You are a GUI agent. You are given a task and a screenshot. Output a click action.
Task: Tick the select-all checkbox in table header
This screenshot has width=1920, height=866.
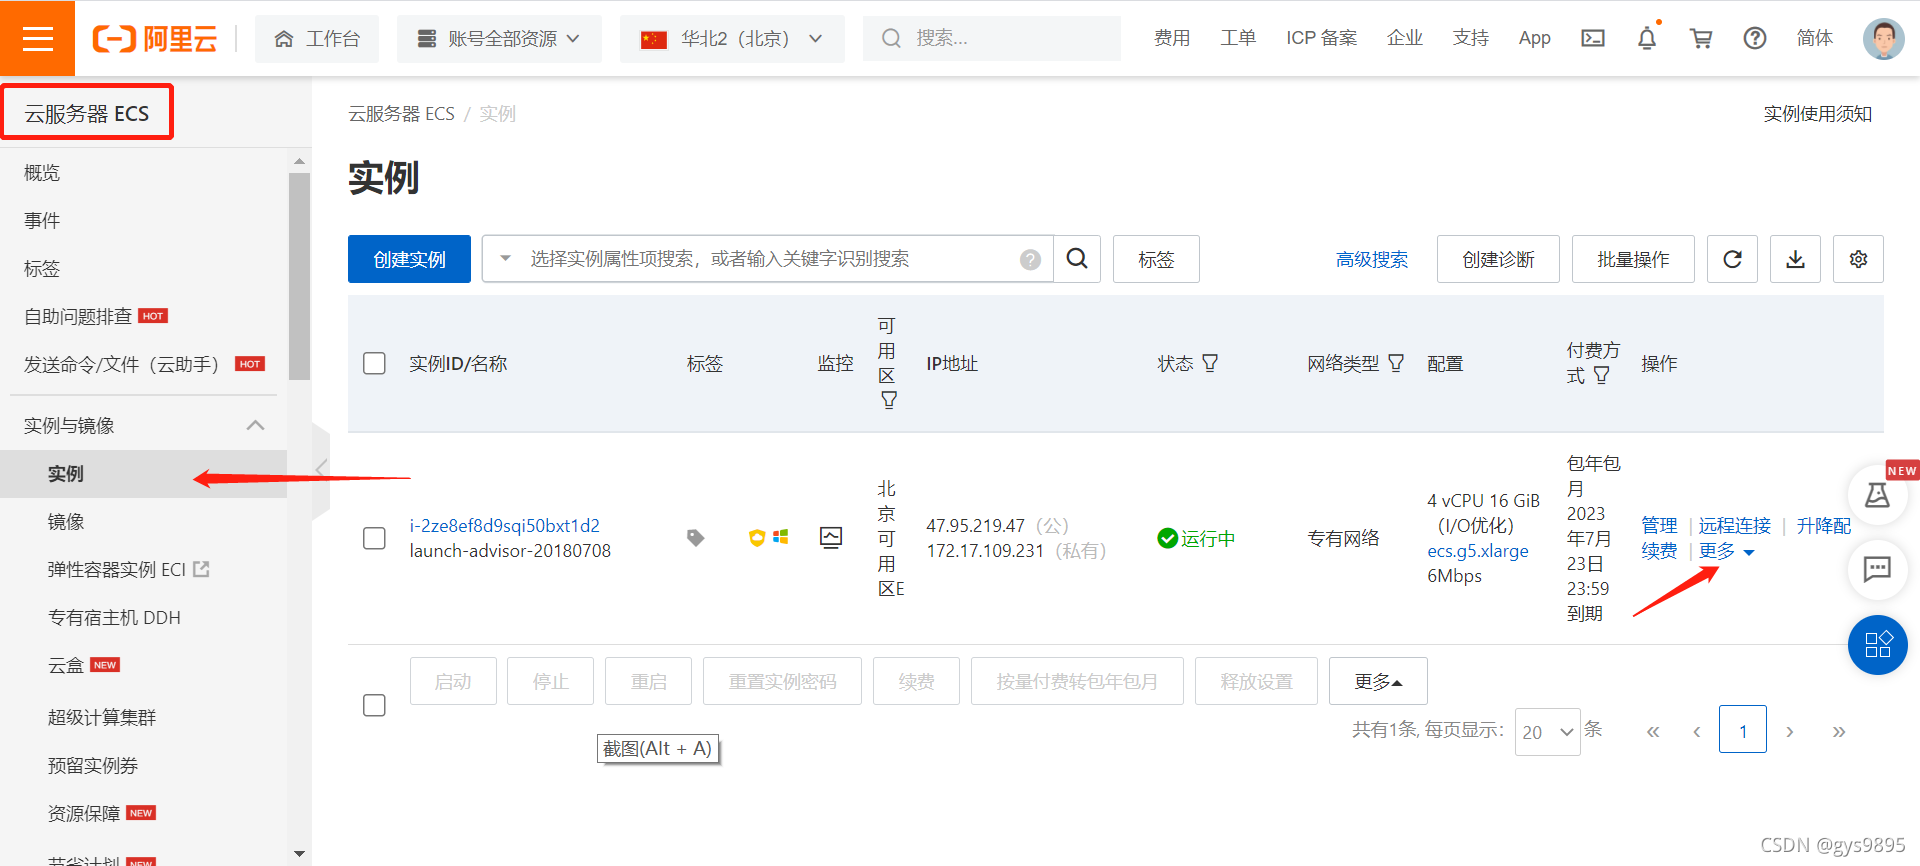(374, 363)
